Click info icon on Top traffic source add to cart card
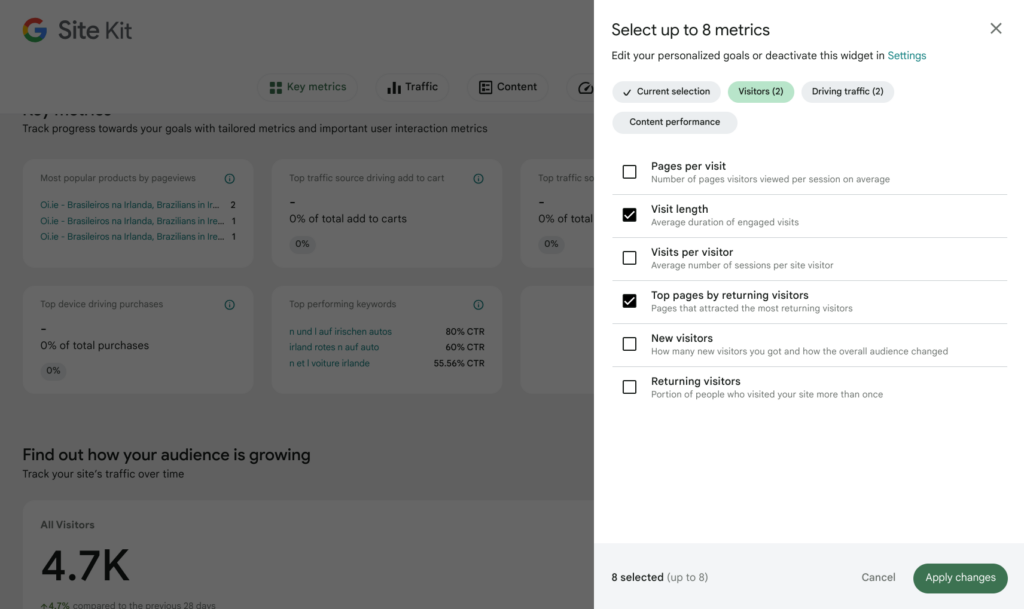Screen dimensions: 1024x609 (478, 178)
